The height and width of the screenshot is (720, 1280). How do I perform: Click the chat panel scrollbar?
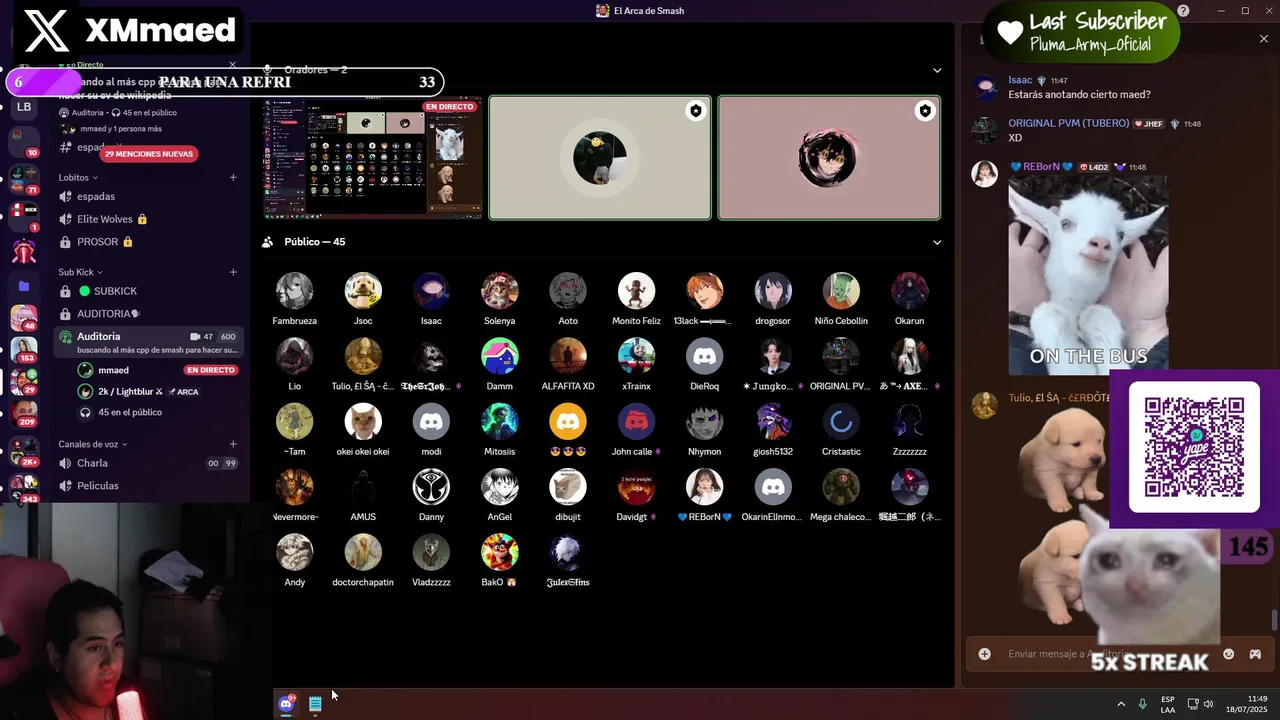click(x=1274, y=620)
